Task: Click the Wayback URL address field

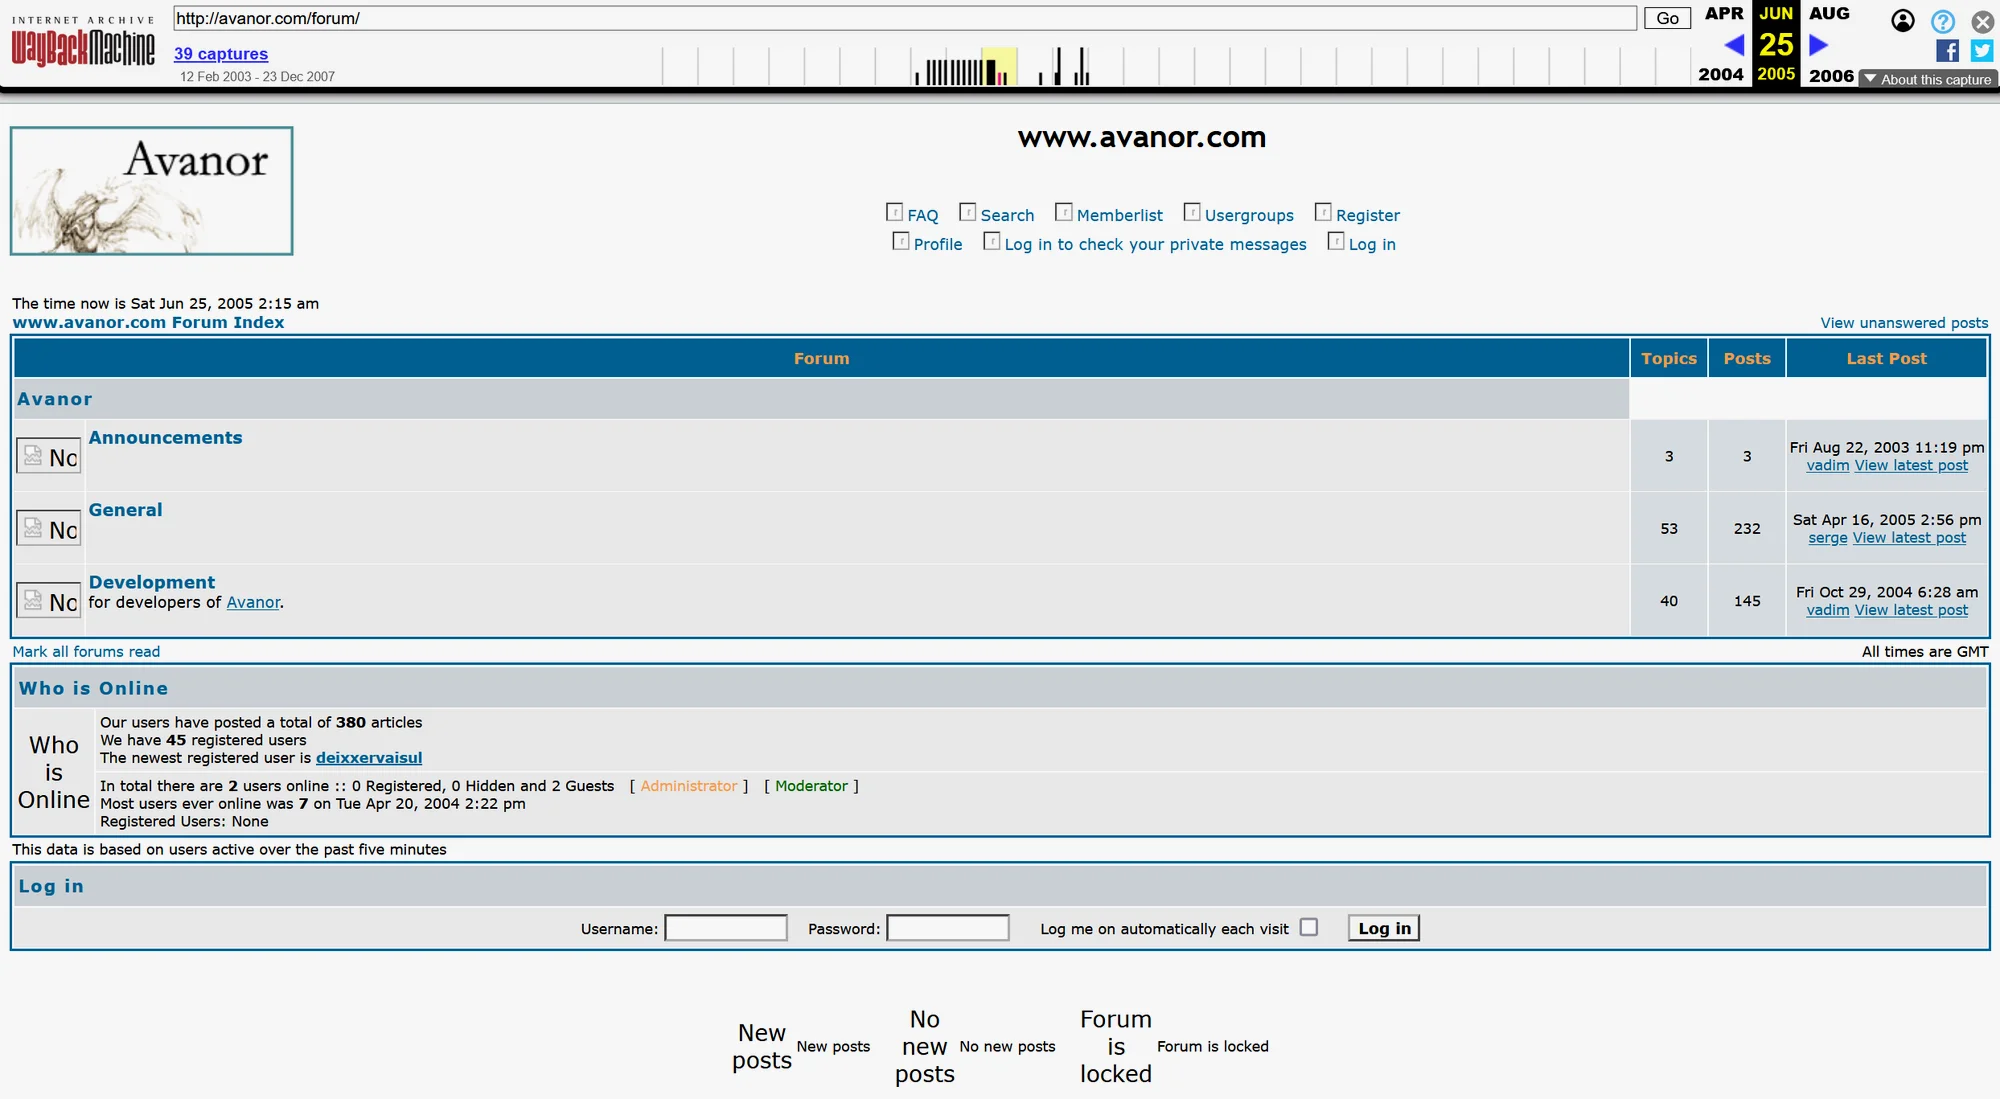Action: (904, 18)
